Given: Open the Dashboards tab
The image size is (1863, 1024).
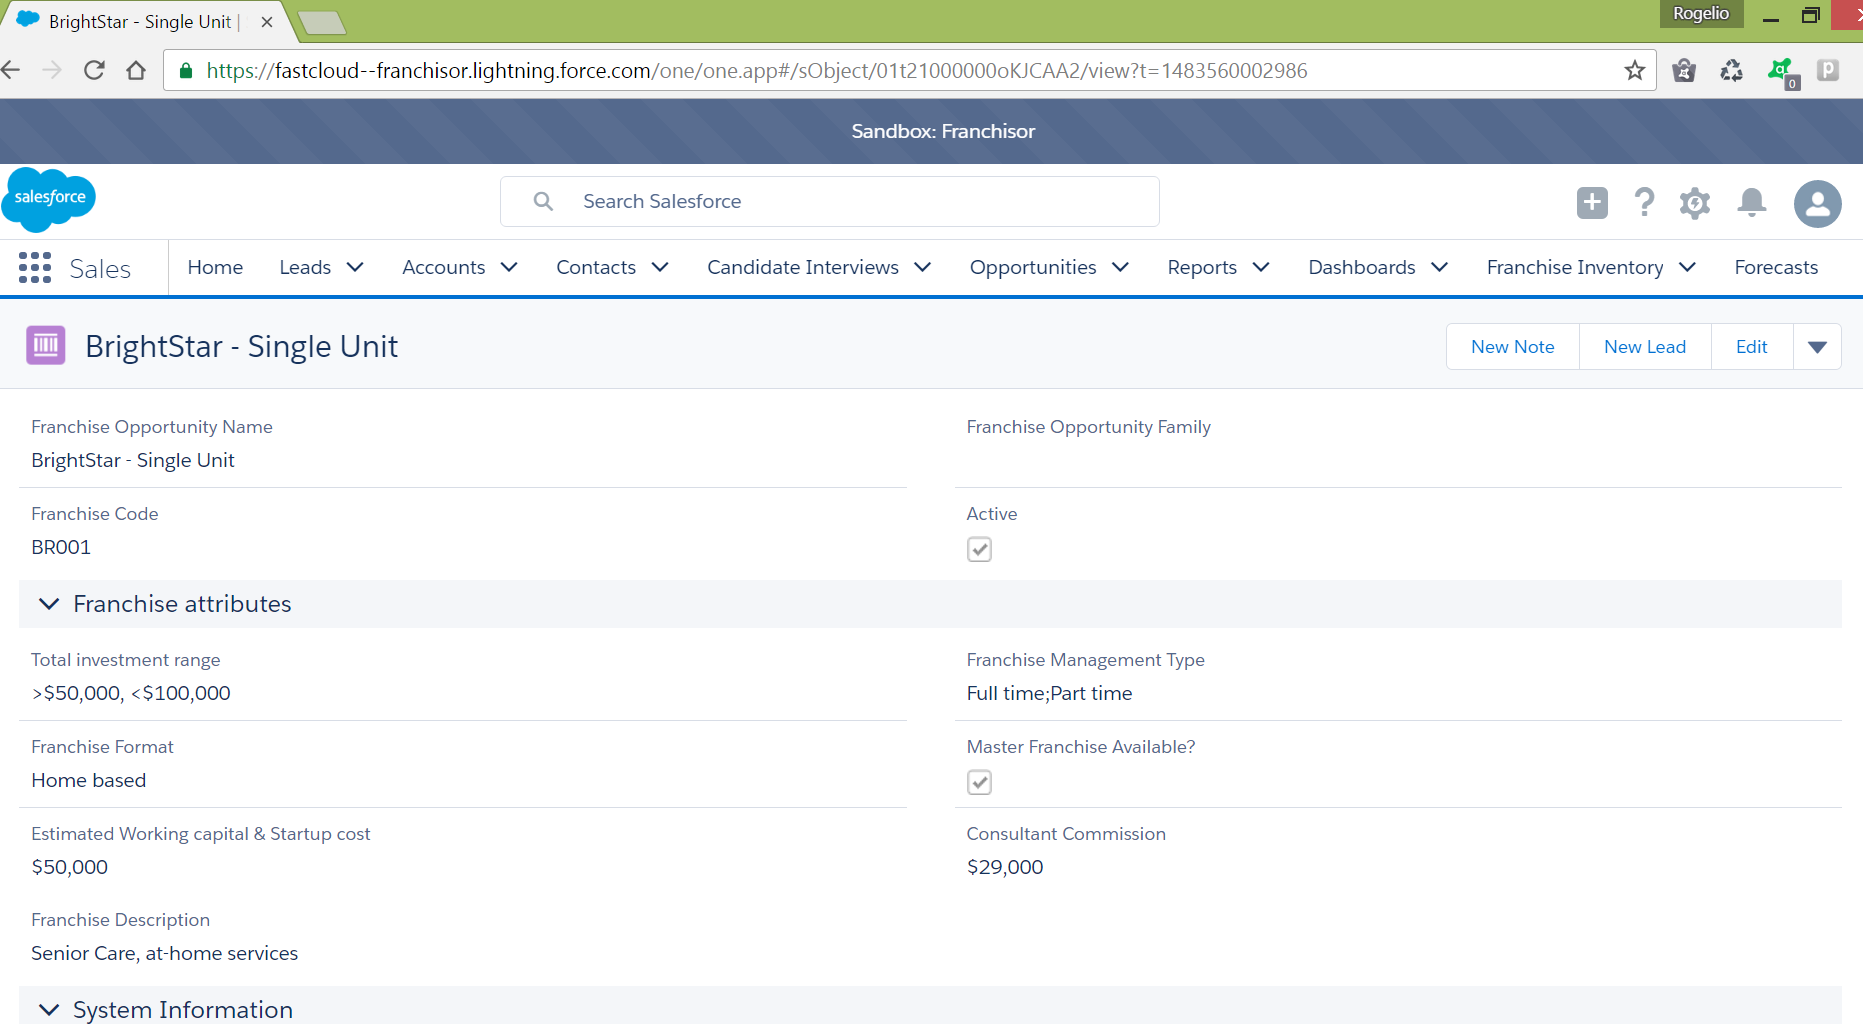Looking at the screenshot, I should point(1362,267).
